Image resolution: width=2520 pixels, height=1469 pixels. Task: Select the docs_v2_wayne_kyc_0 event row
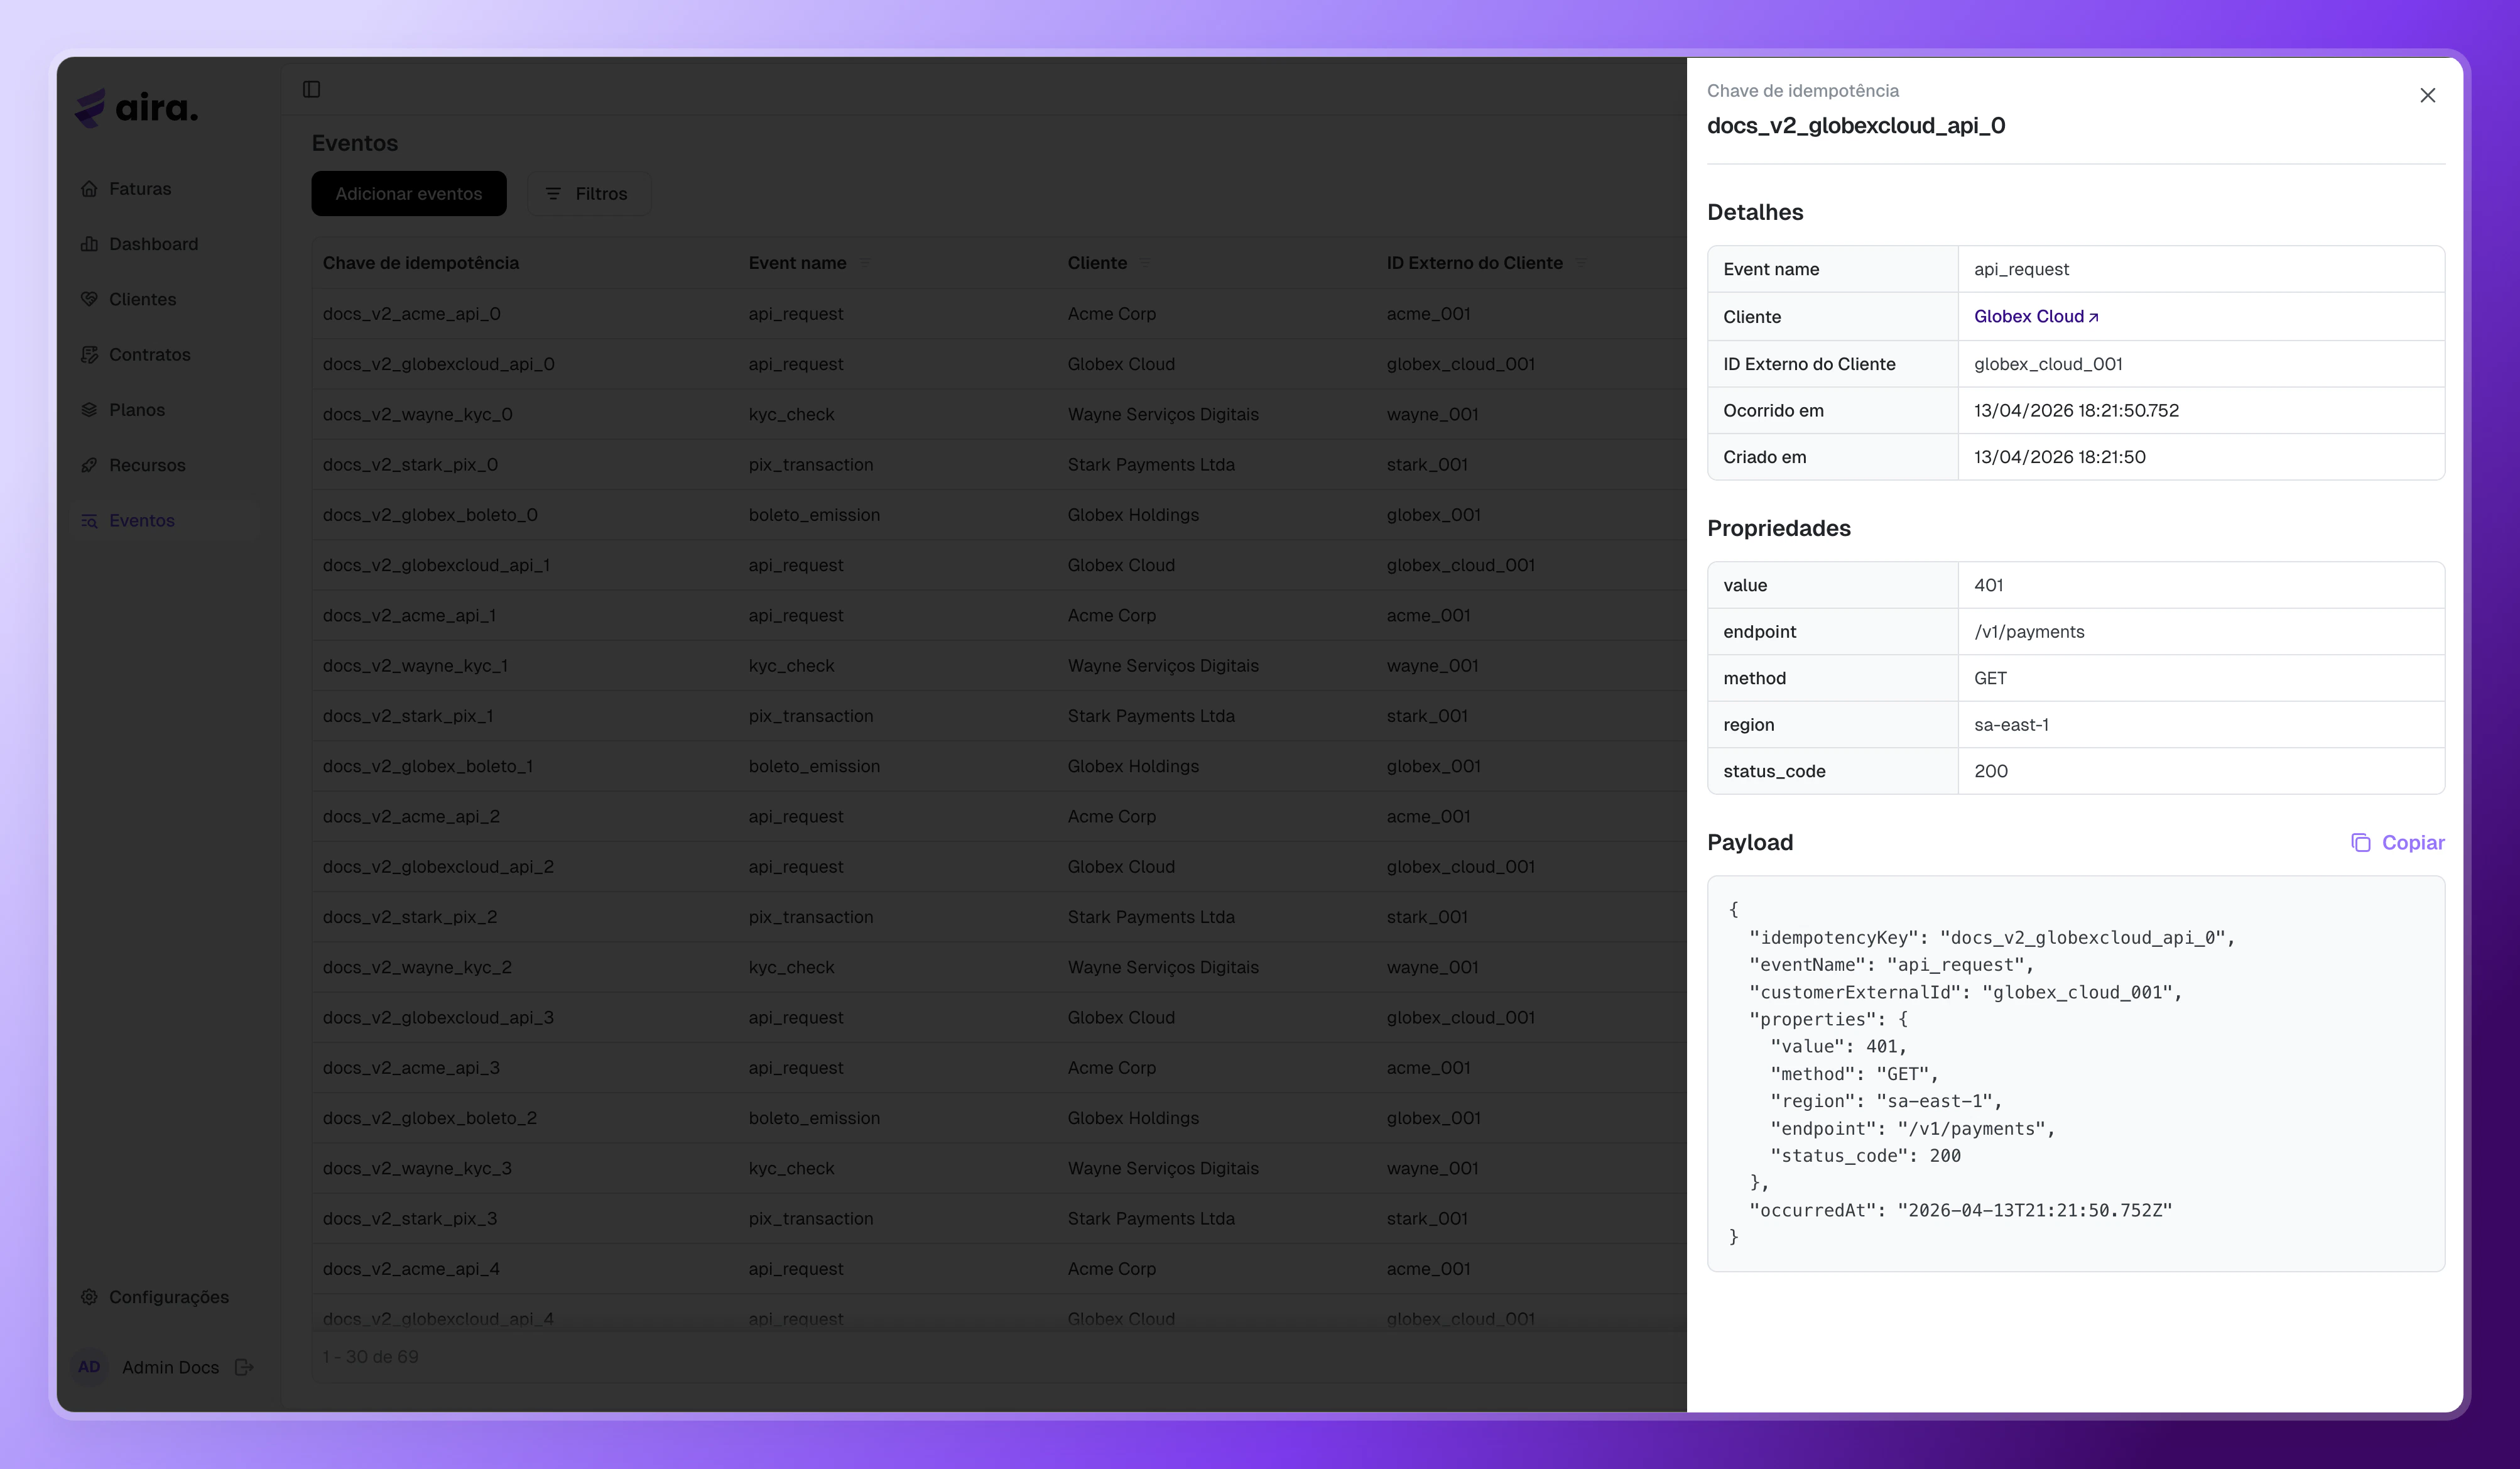(418, 414)
